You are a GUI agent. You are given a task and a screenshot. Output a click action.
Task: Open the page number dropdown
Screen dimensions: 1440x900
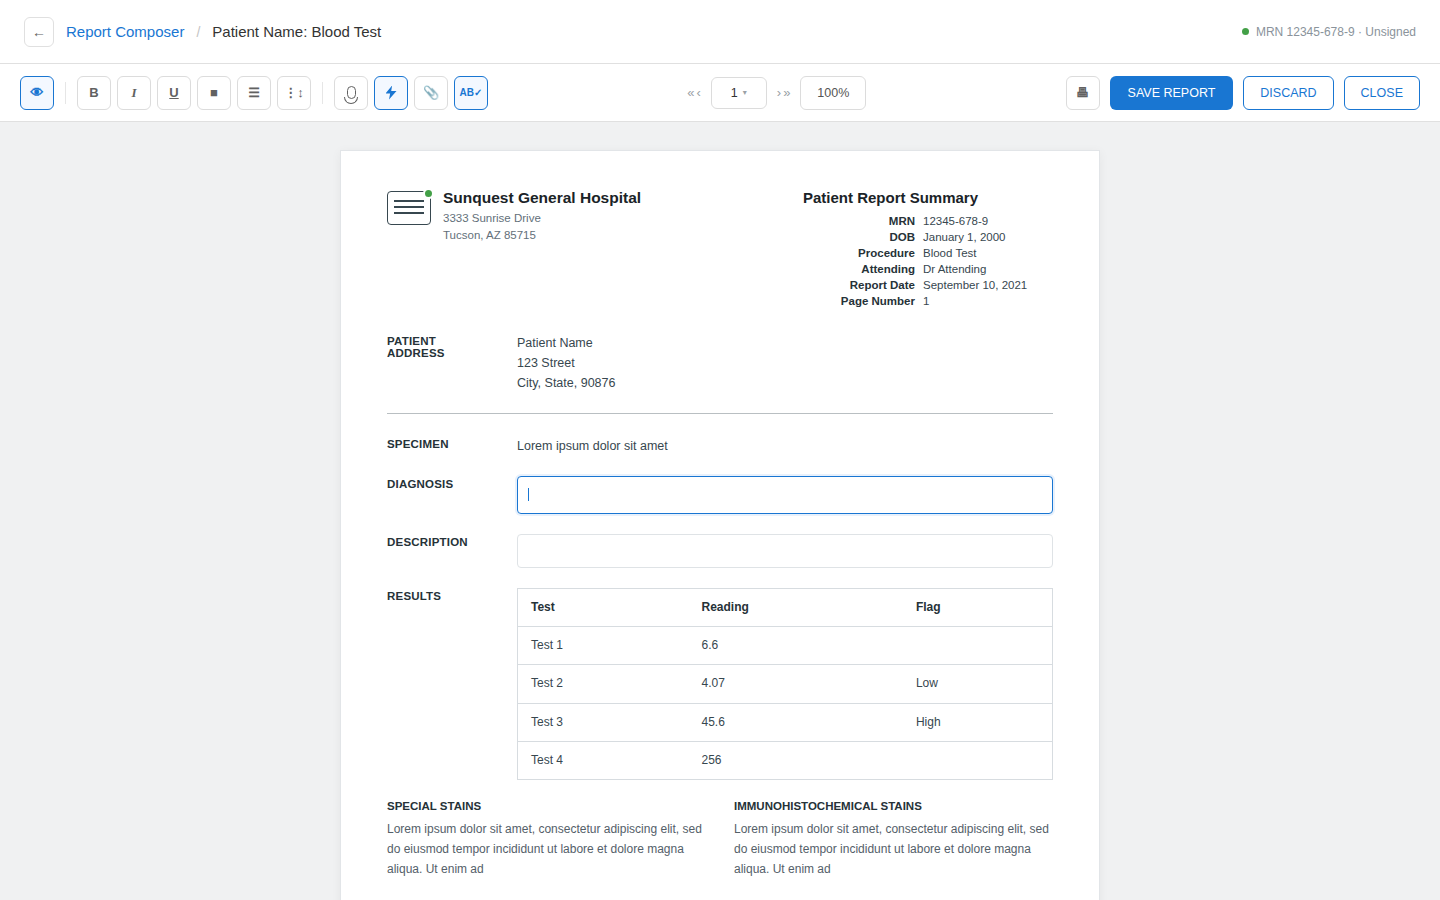739,93
